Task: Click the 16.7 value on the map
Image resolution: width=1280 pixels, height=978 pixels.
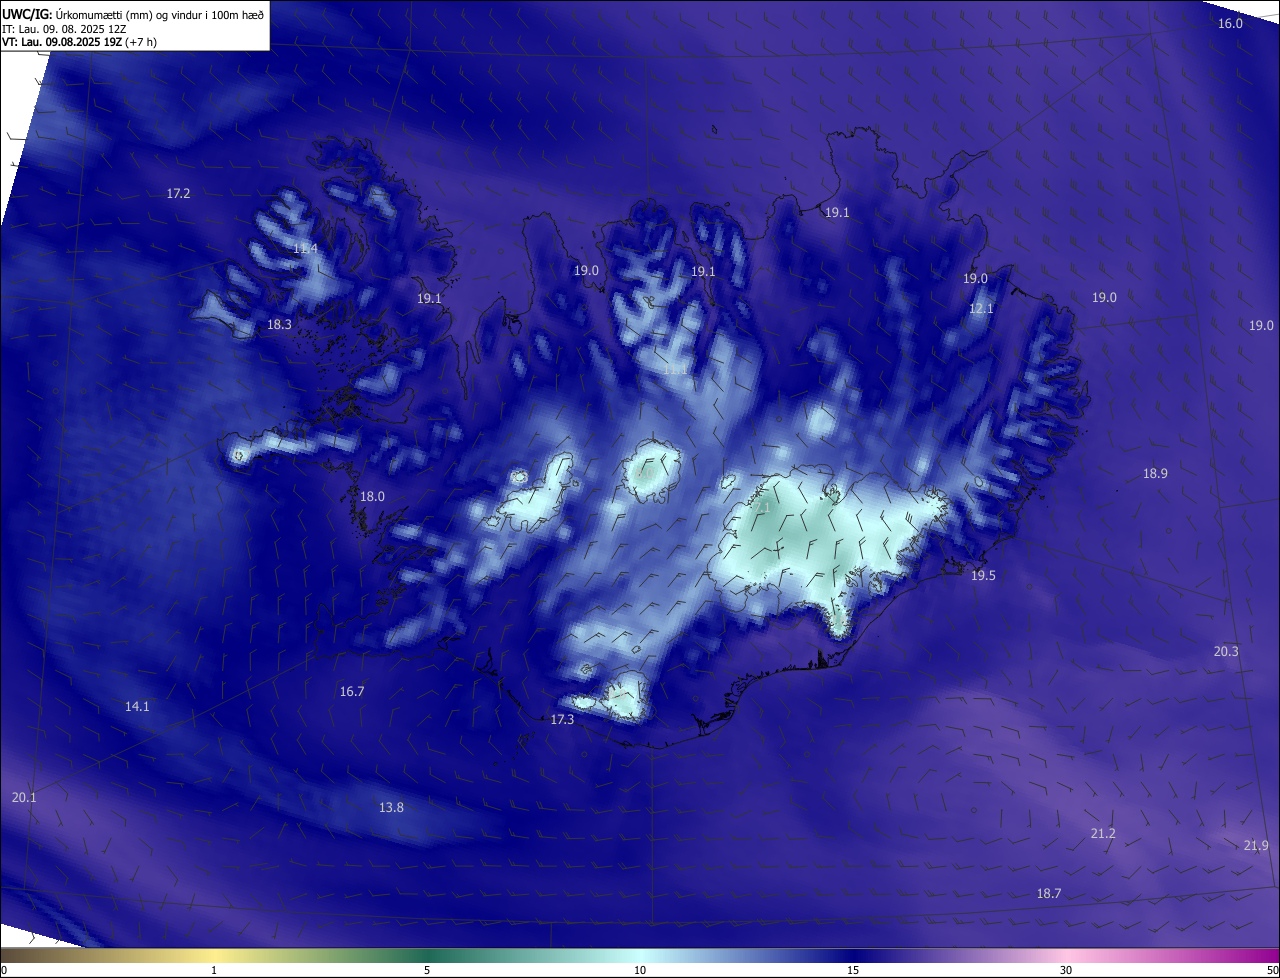Action: pyautogui.click(x=352, y=691)
